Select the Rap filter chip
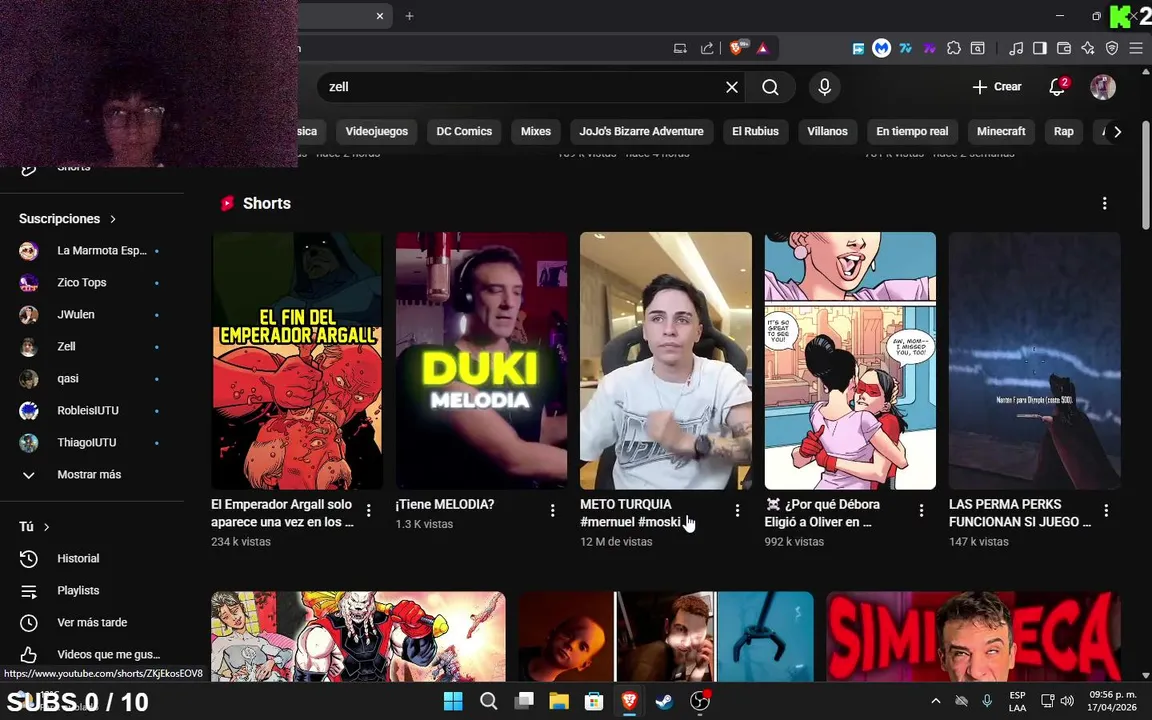Screen dimensions: 1152x720 point(1063,132)
